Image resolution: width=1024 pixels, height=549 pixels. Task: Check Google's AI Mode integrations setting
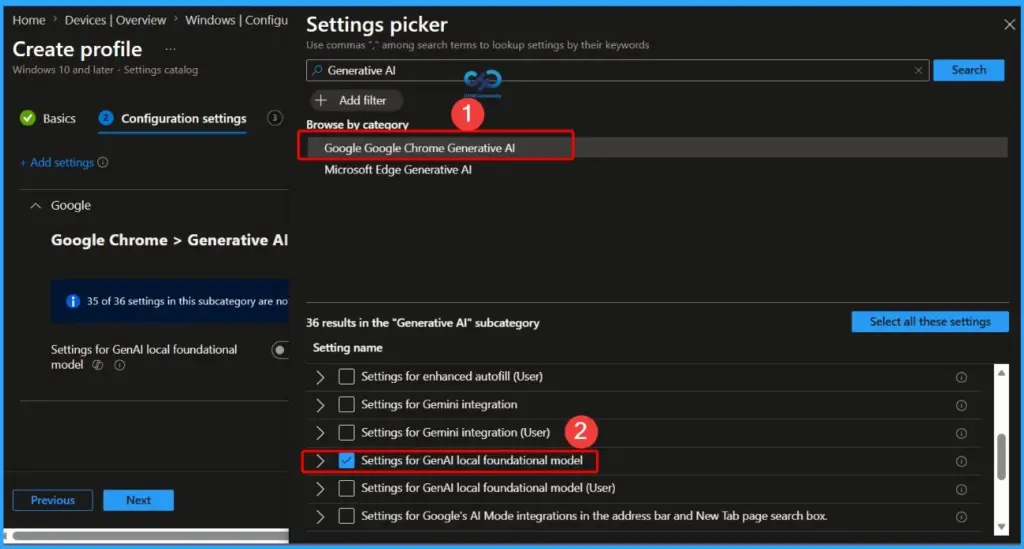pyautogui.click(x=346, y=516)
